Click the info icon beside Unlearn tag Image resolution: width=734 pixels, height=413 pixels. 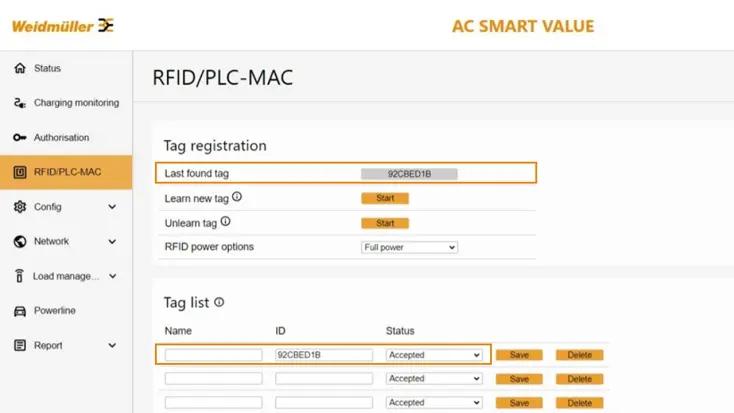tap(225, 222)
